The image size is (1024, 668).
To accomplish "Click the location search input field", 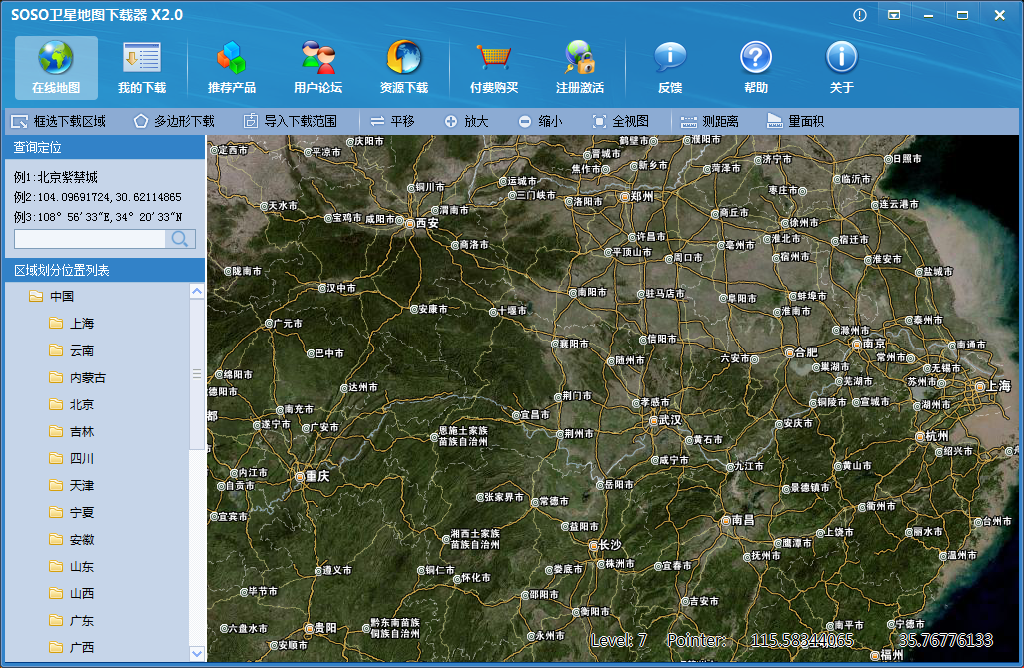I will coord(90,239).
